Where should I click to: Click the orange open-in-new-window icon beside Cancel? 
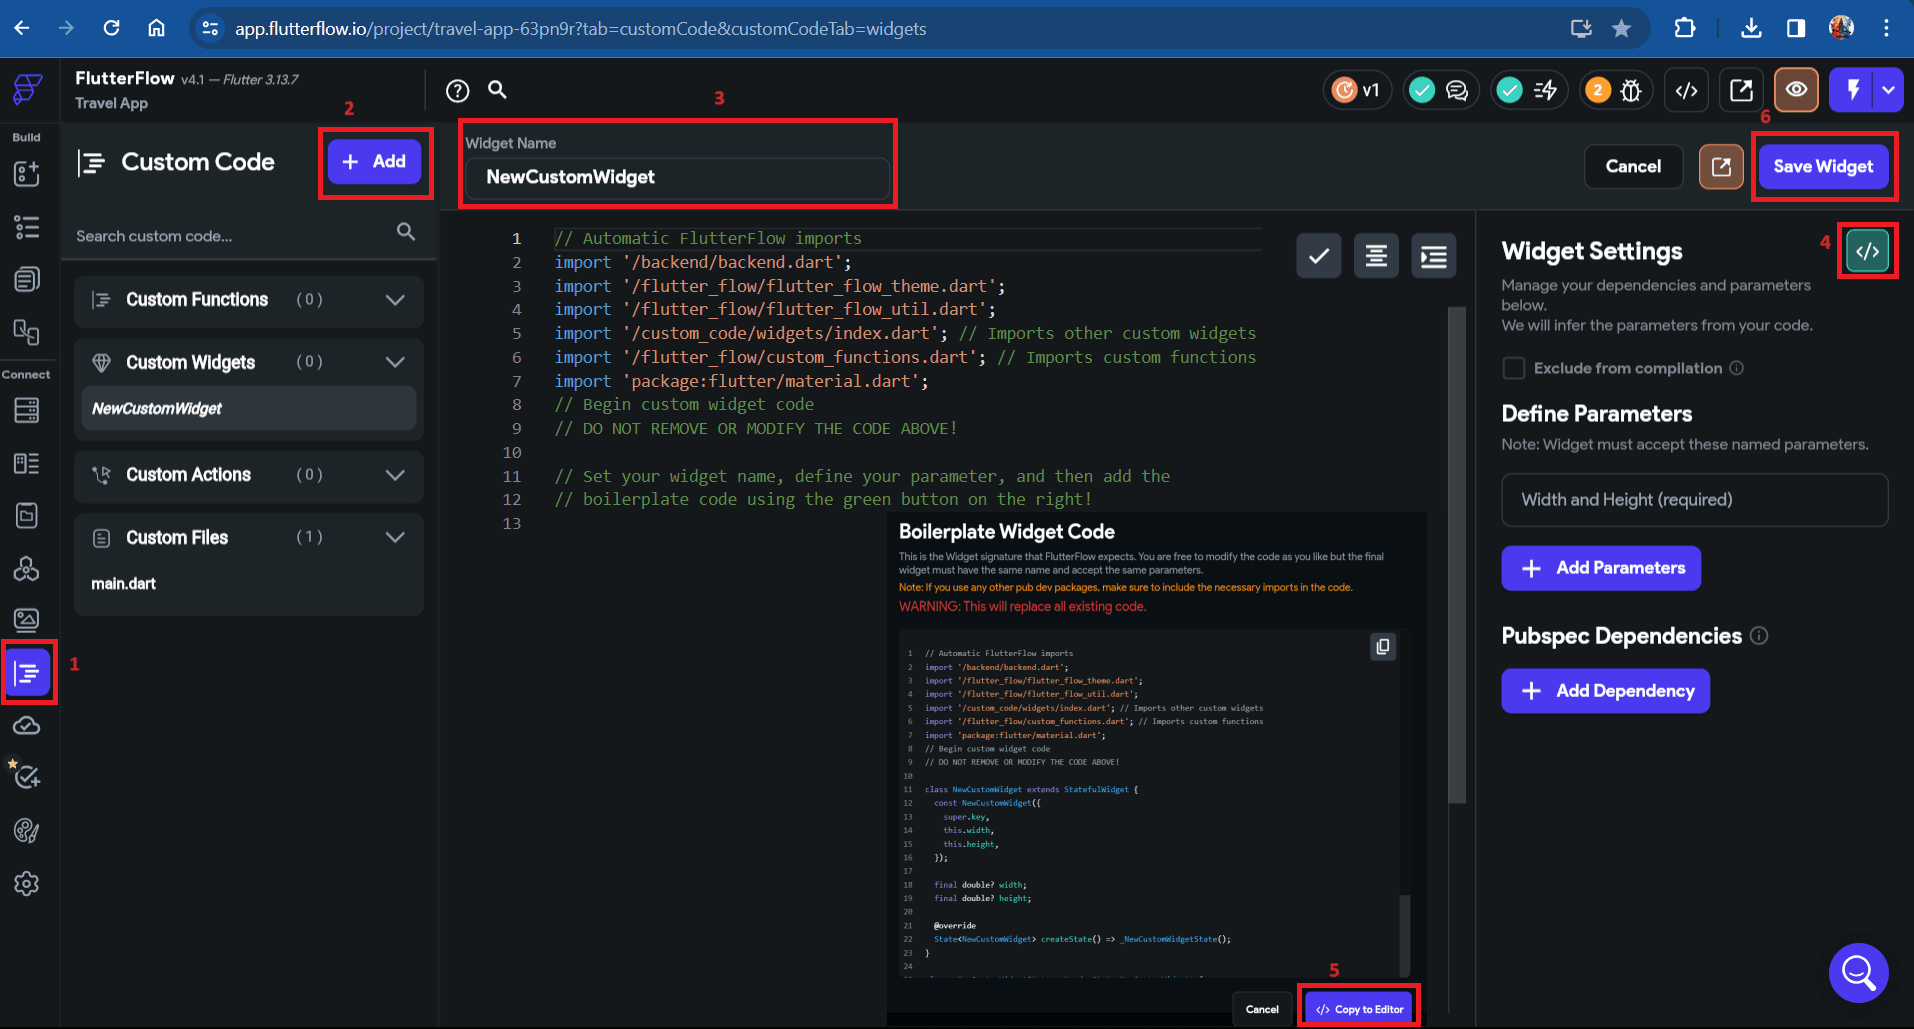click(1721, 167)
